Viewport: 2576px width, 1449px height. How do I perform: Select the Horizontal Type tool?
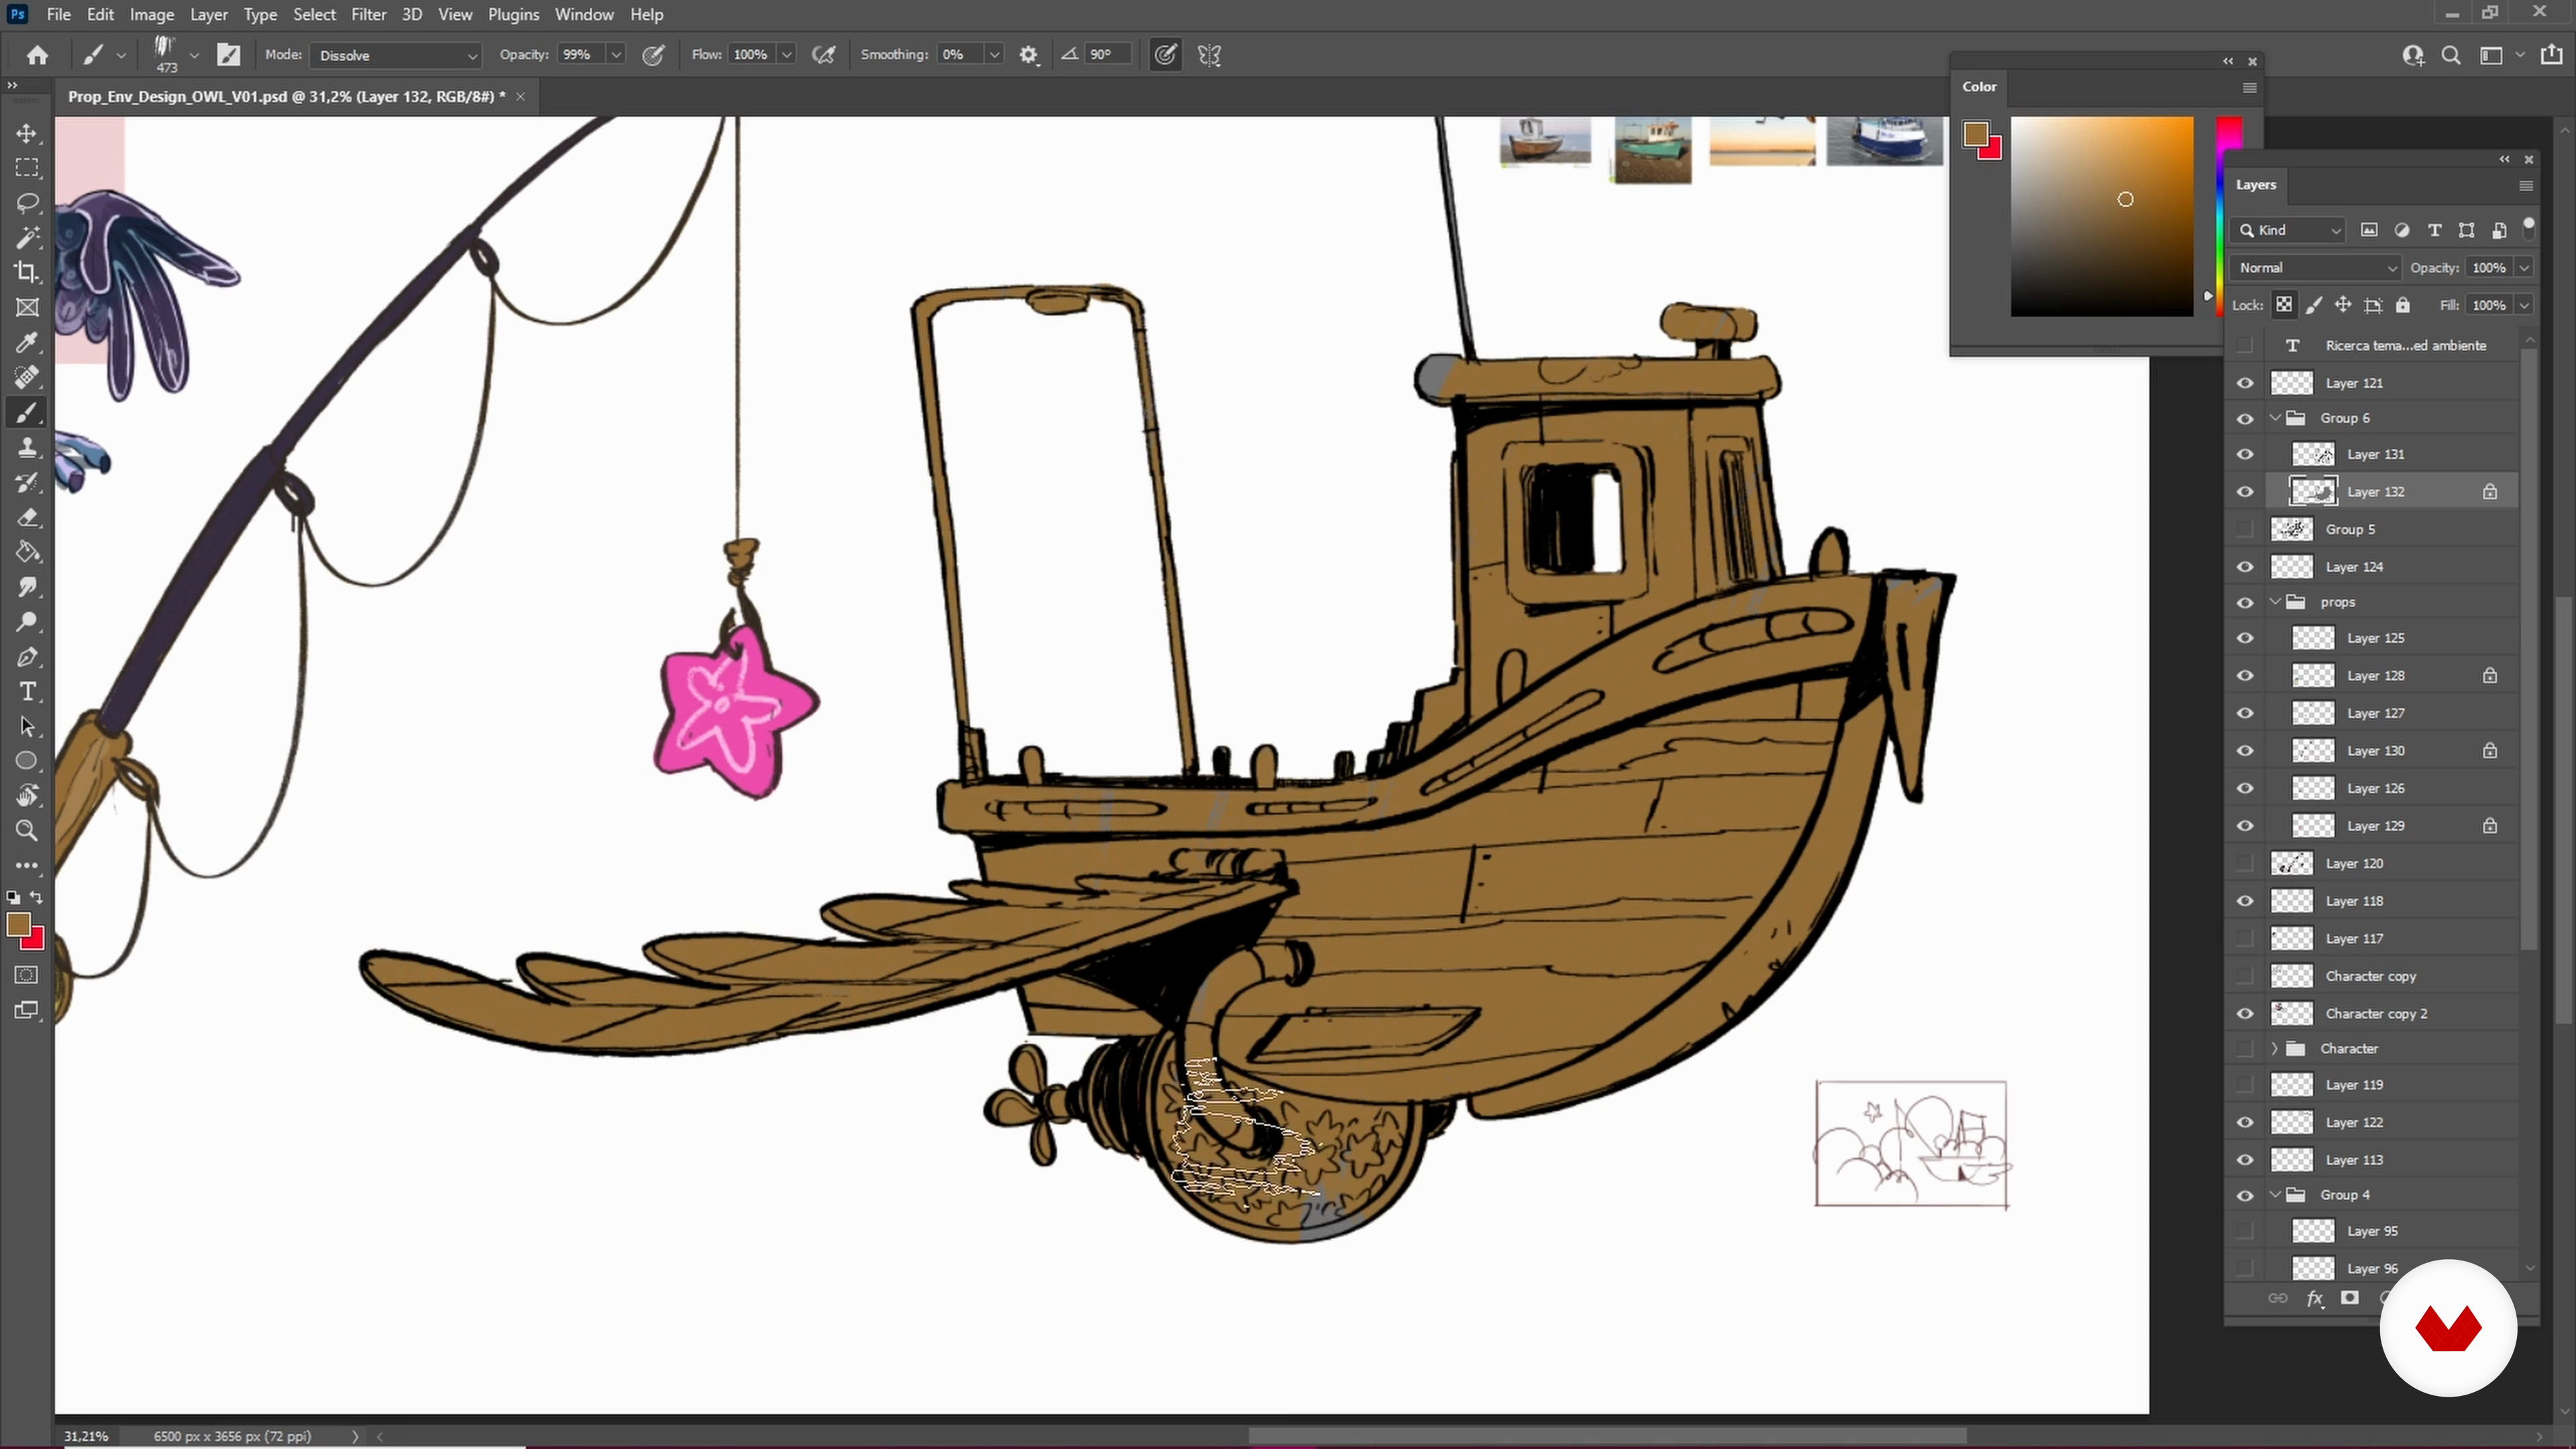(x=27, y=692)
